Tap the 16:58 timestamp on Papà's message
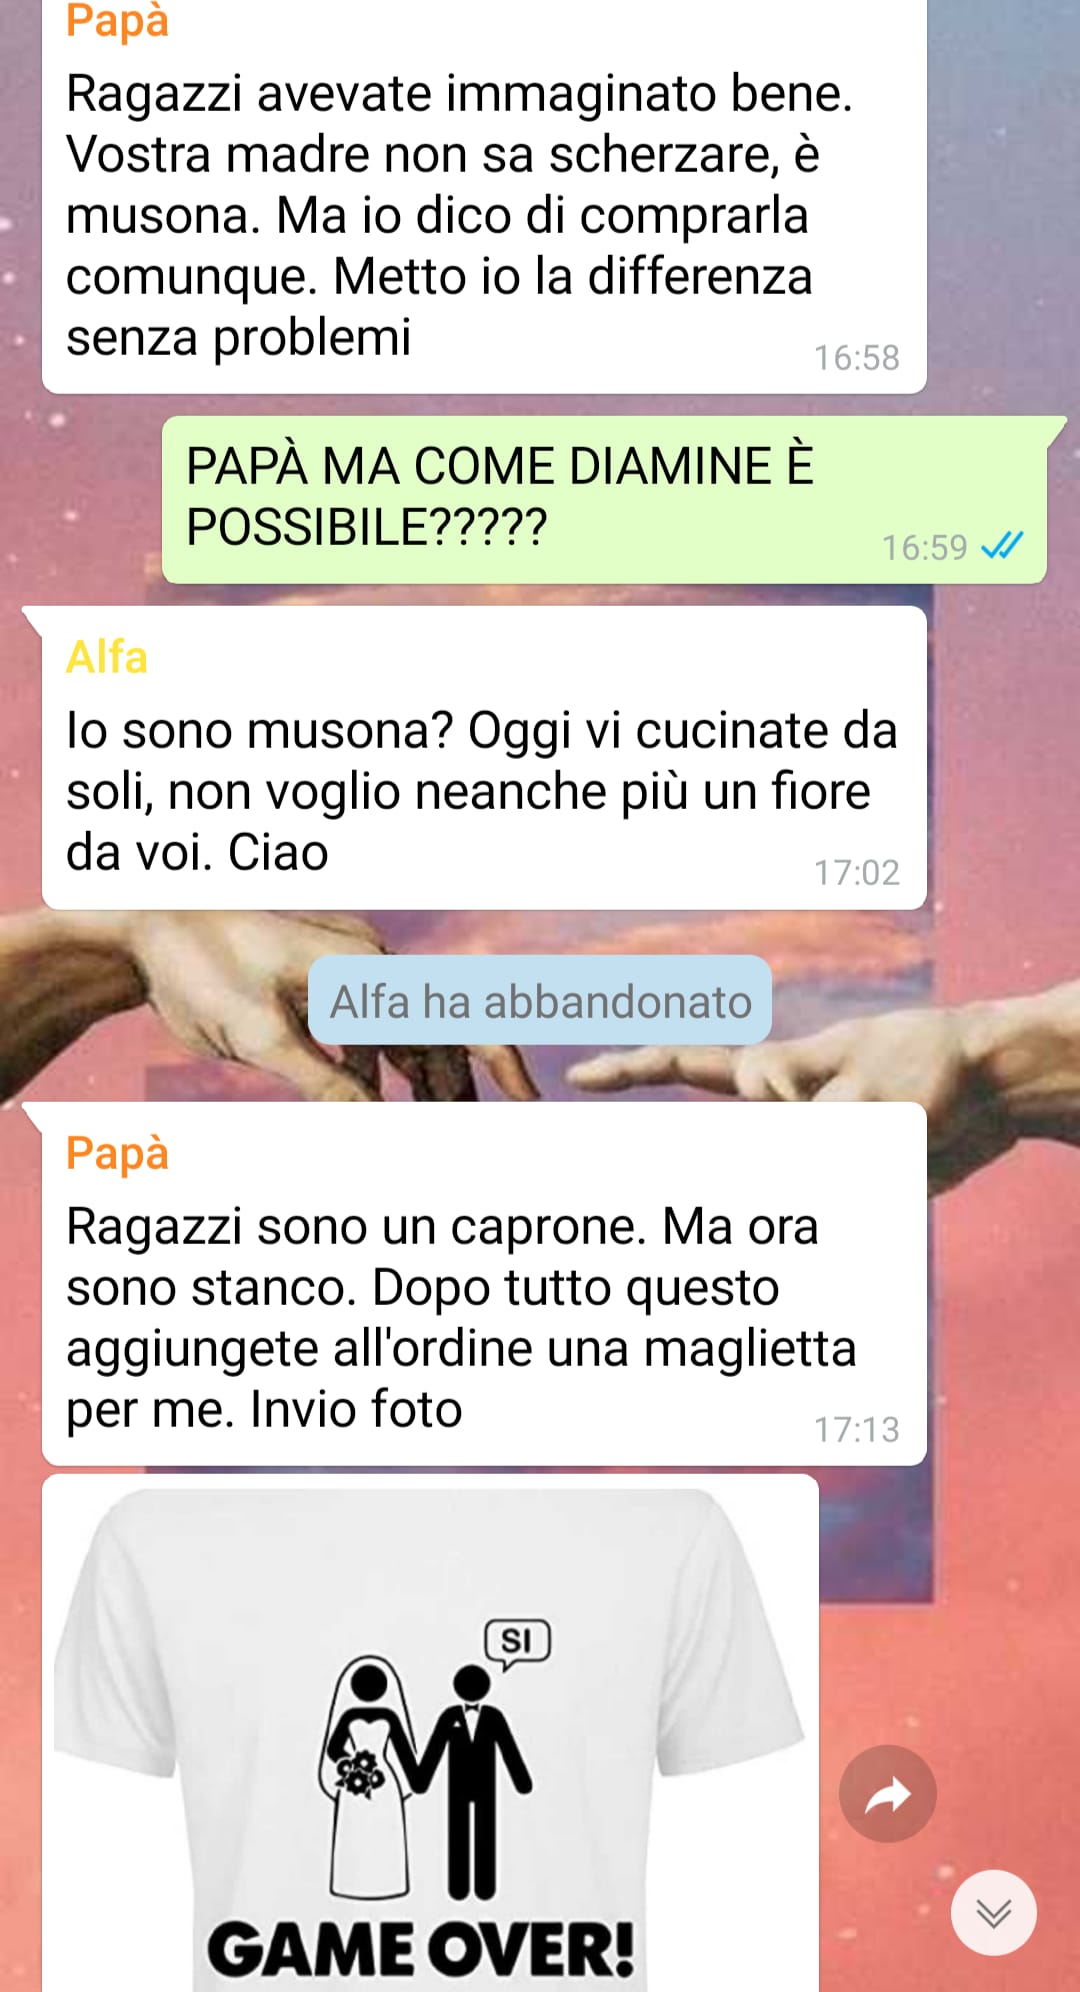1080x1992 pixels. (856, 357)
